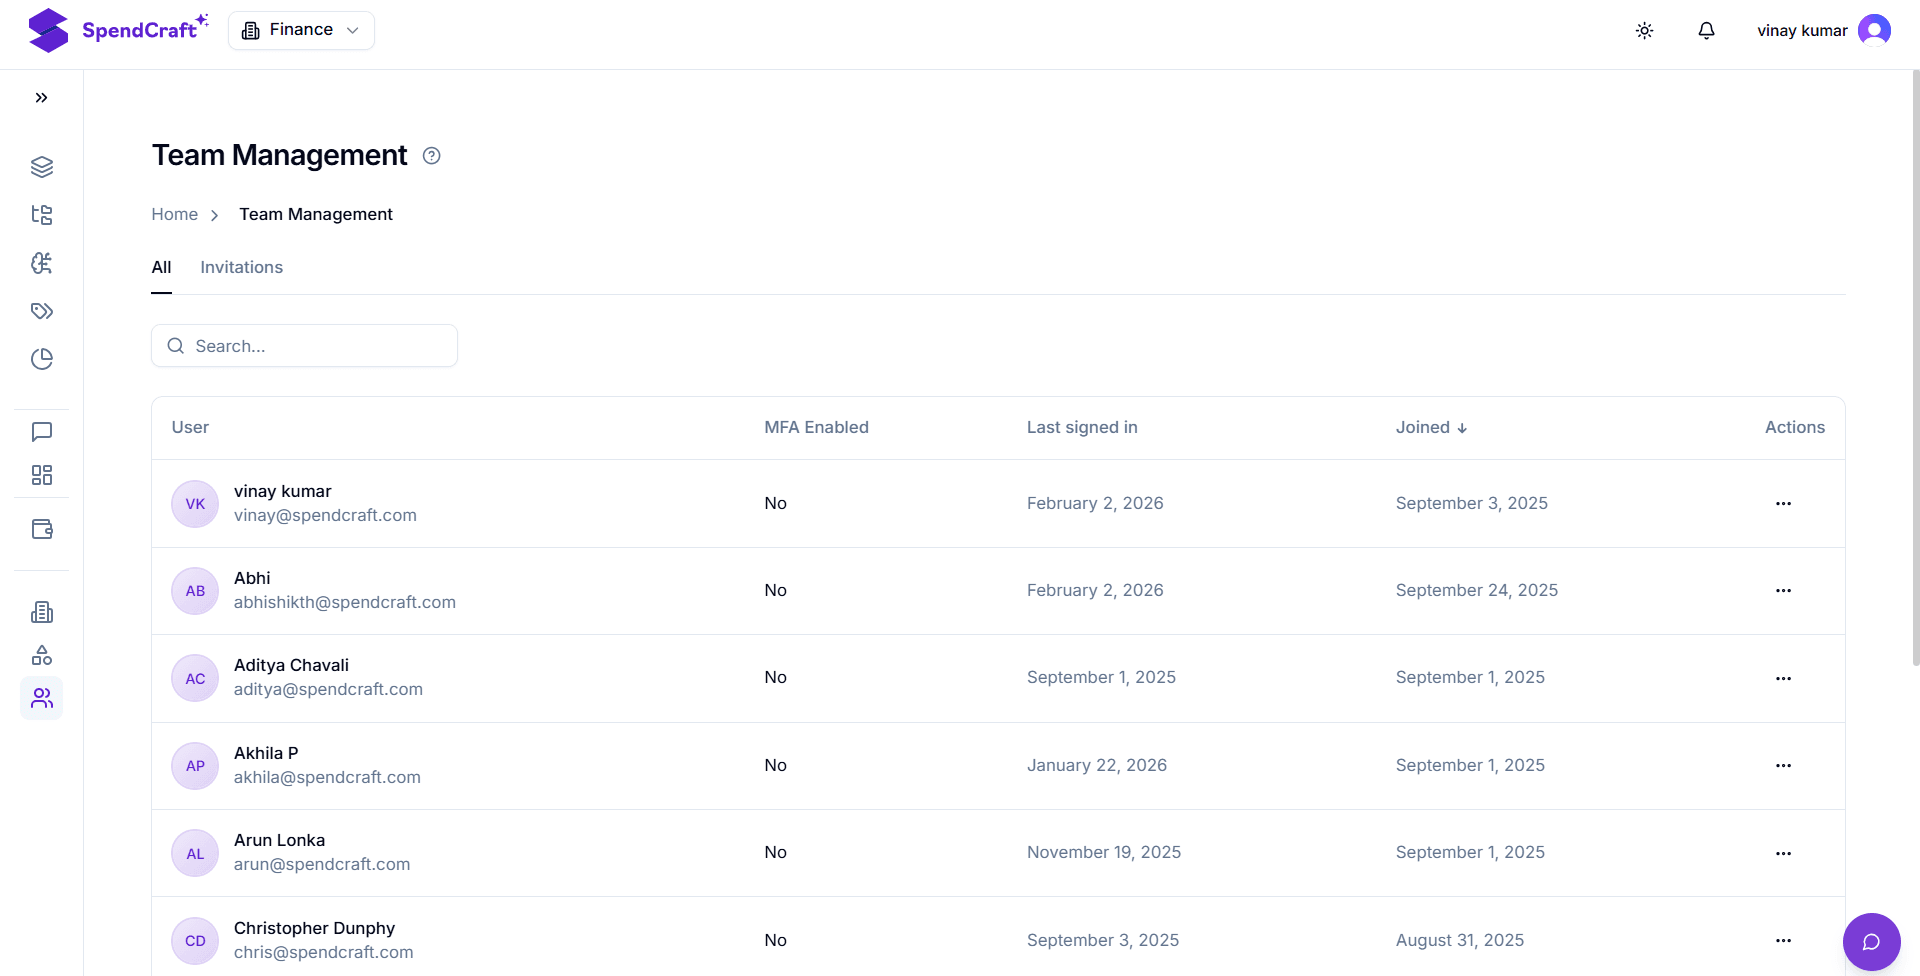This screenshot has width=1920, height=976.
Task: Open the notifications bell
Action: pyautogui.click(x=1706, y=31)
